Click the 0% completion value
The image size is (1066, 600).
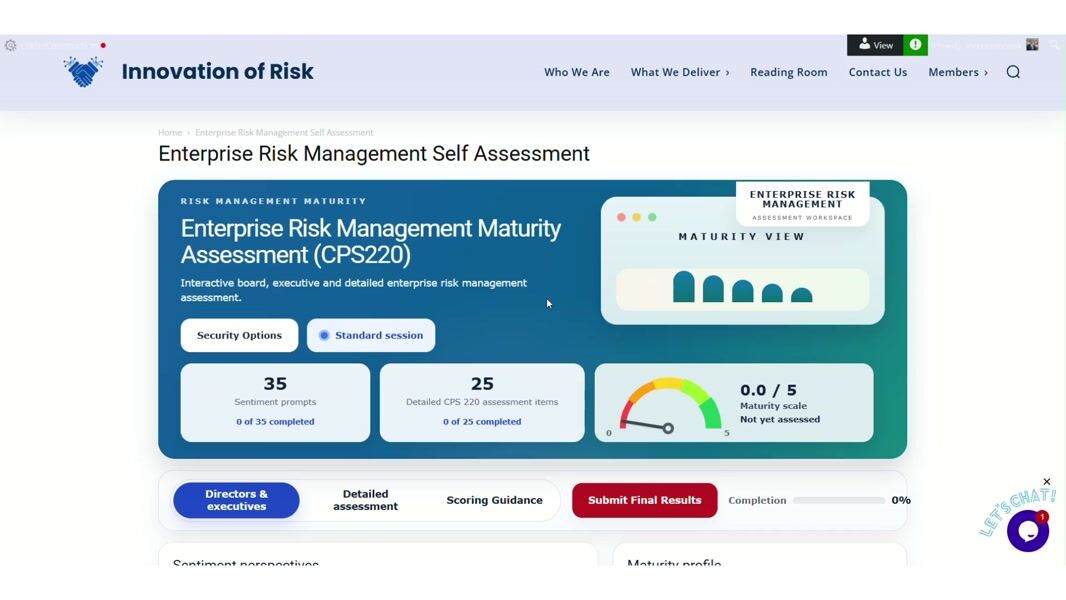coord(901,500)
